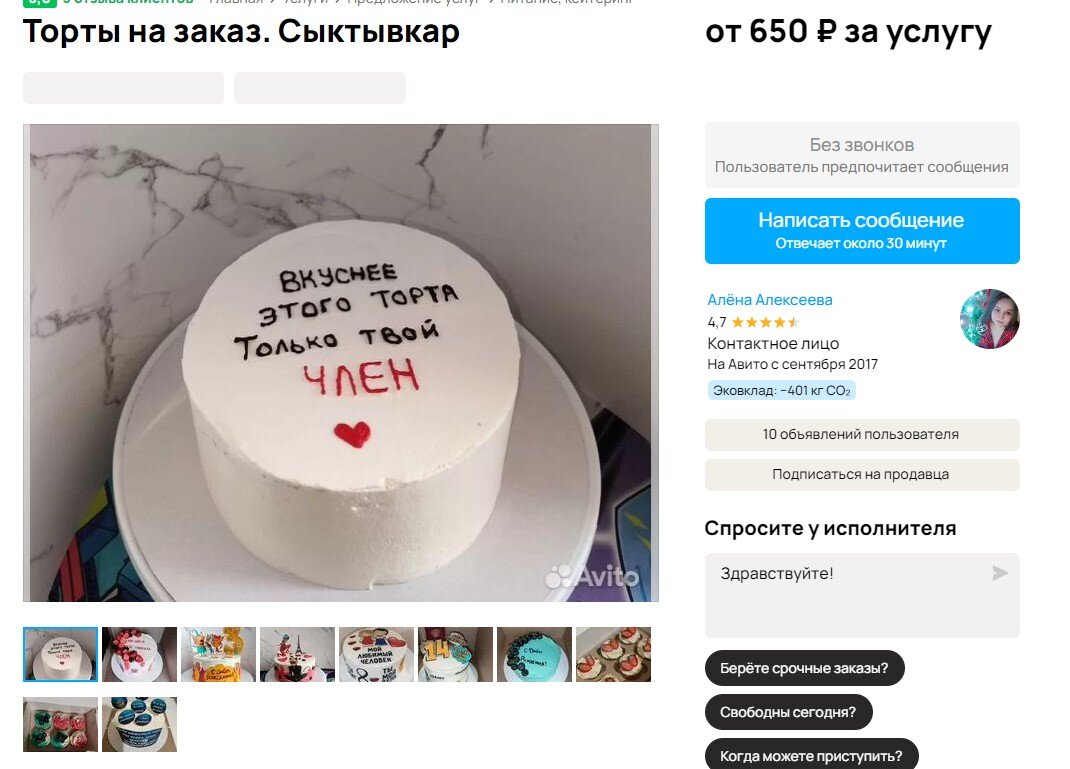Select the thumbnail with the number 14 cake
This screenshot has width=1070, height=769.
455,654
